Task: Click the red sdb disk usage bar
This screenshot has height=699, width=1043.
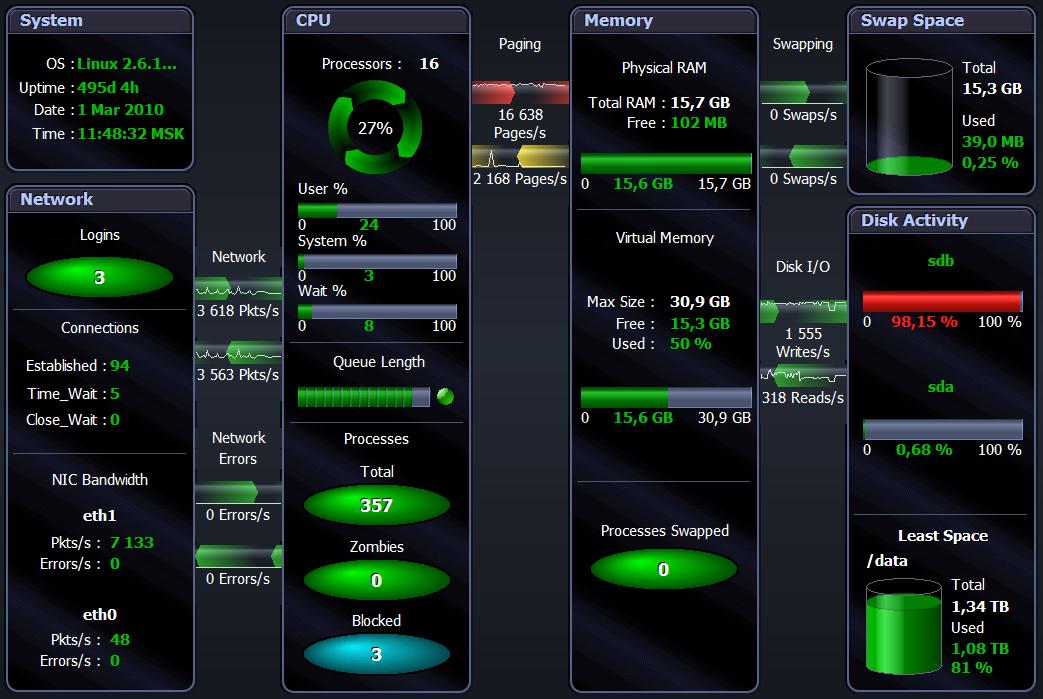Action: 942,302
